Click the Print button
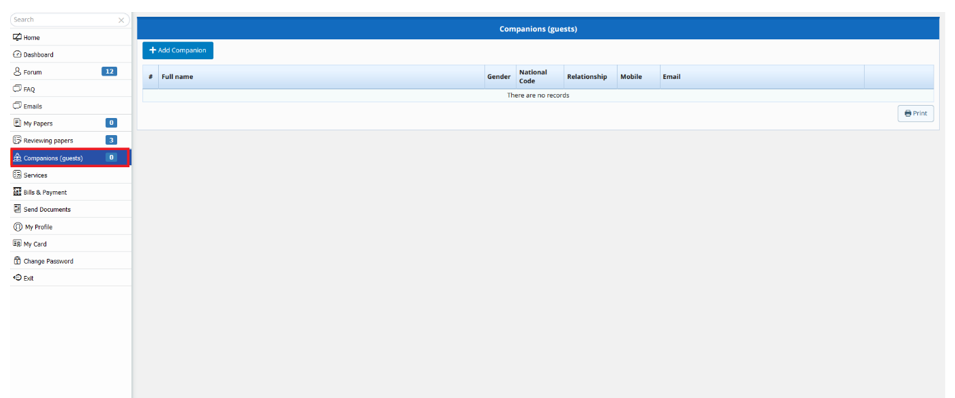The image size is (955, 398). (915, 113)
